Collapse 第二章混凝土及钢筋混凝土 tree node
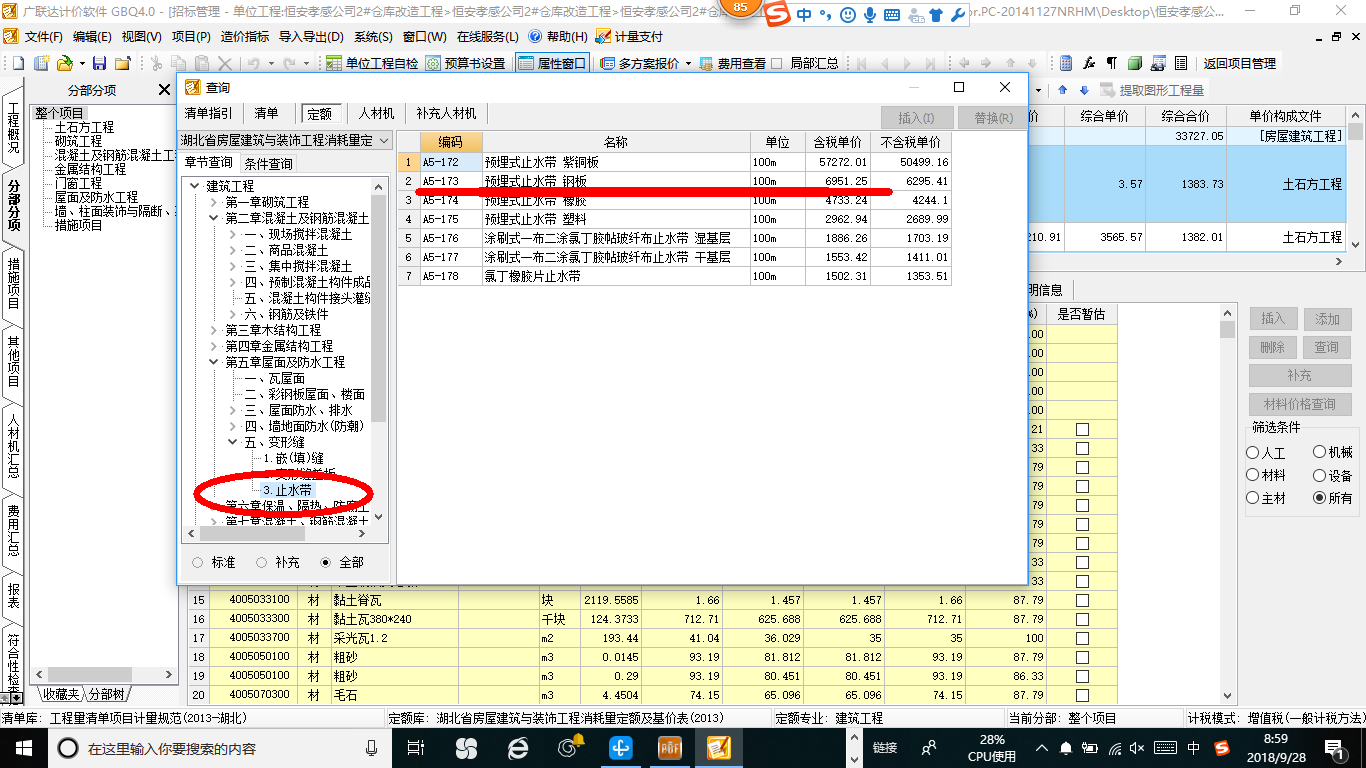The width and height of the screenshot is (1366, 768). pyautogui.click(x=213, y=218)
